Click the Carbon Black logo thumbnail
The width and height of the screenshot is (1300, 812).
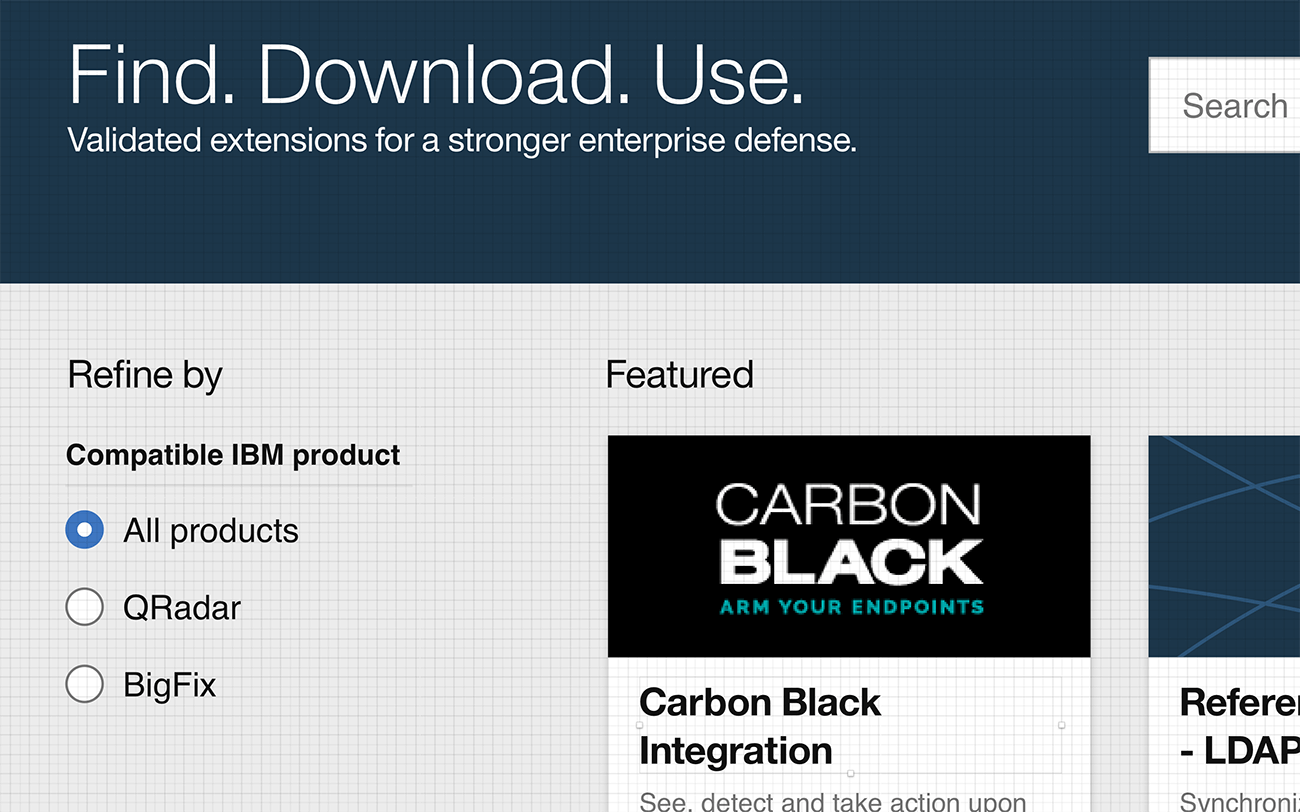pyautogui.click(x=849, y=545)
